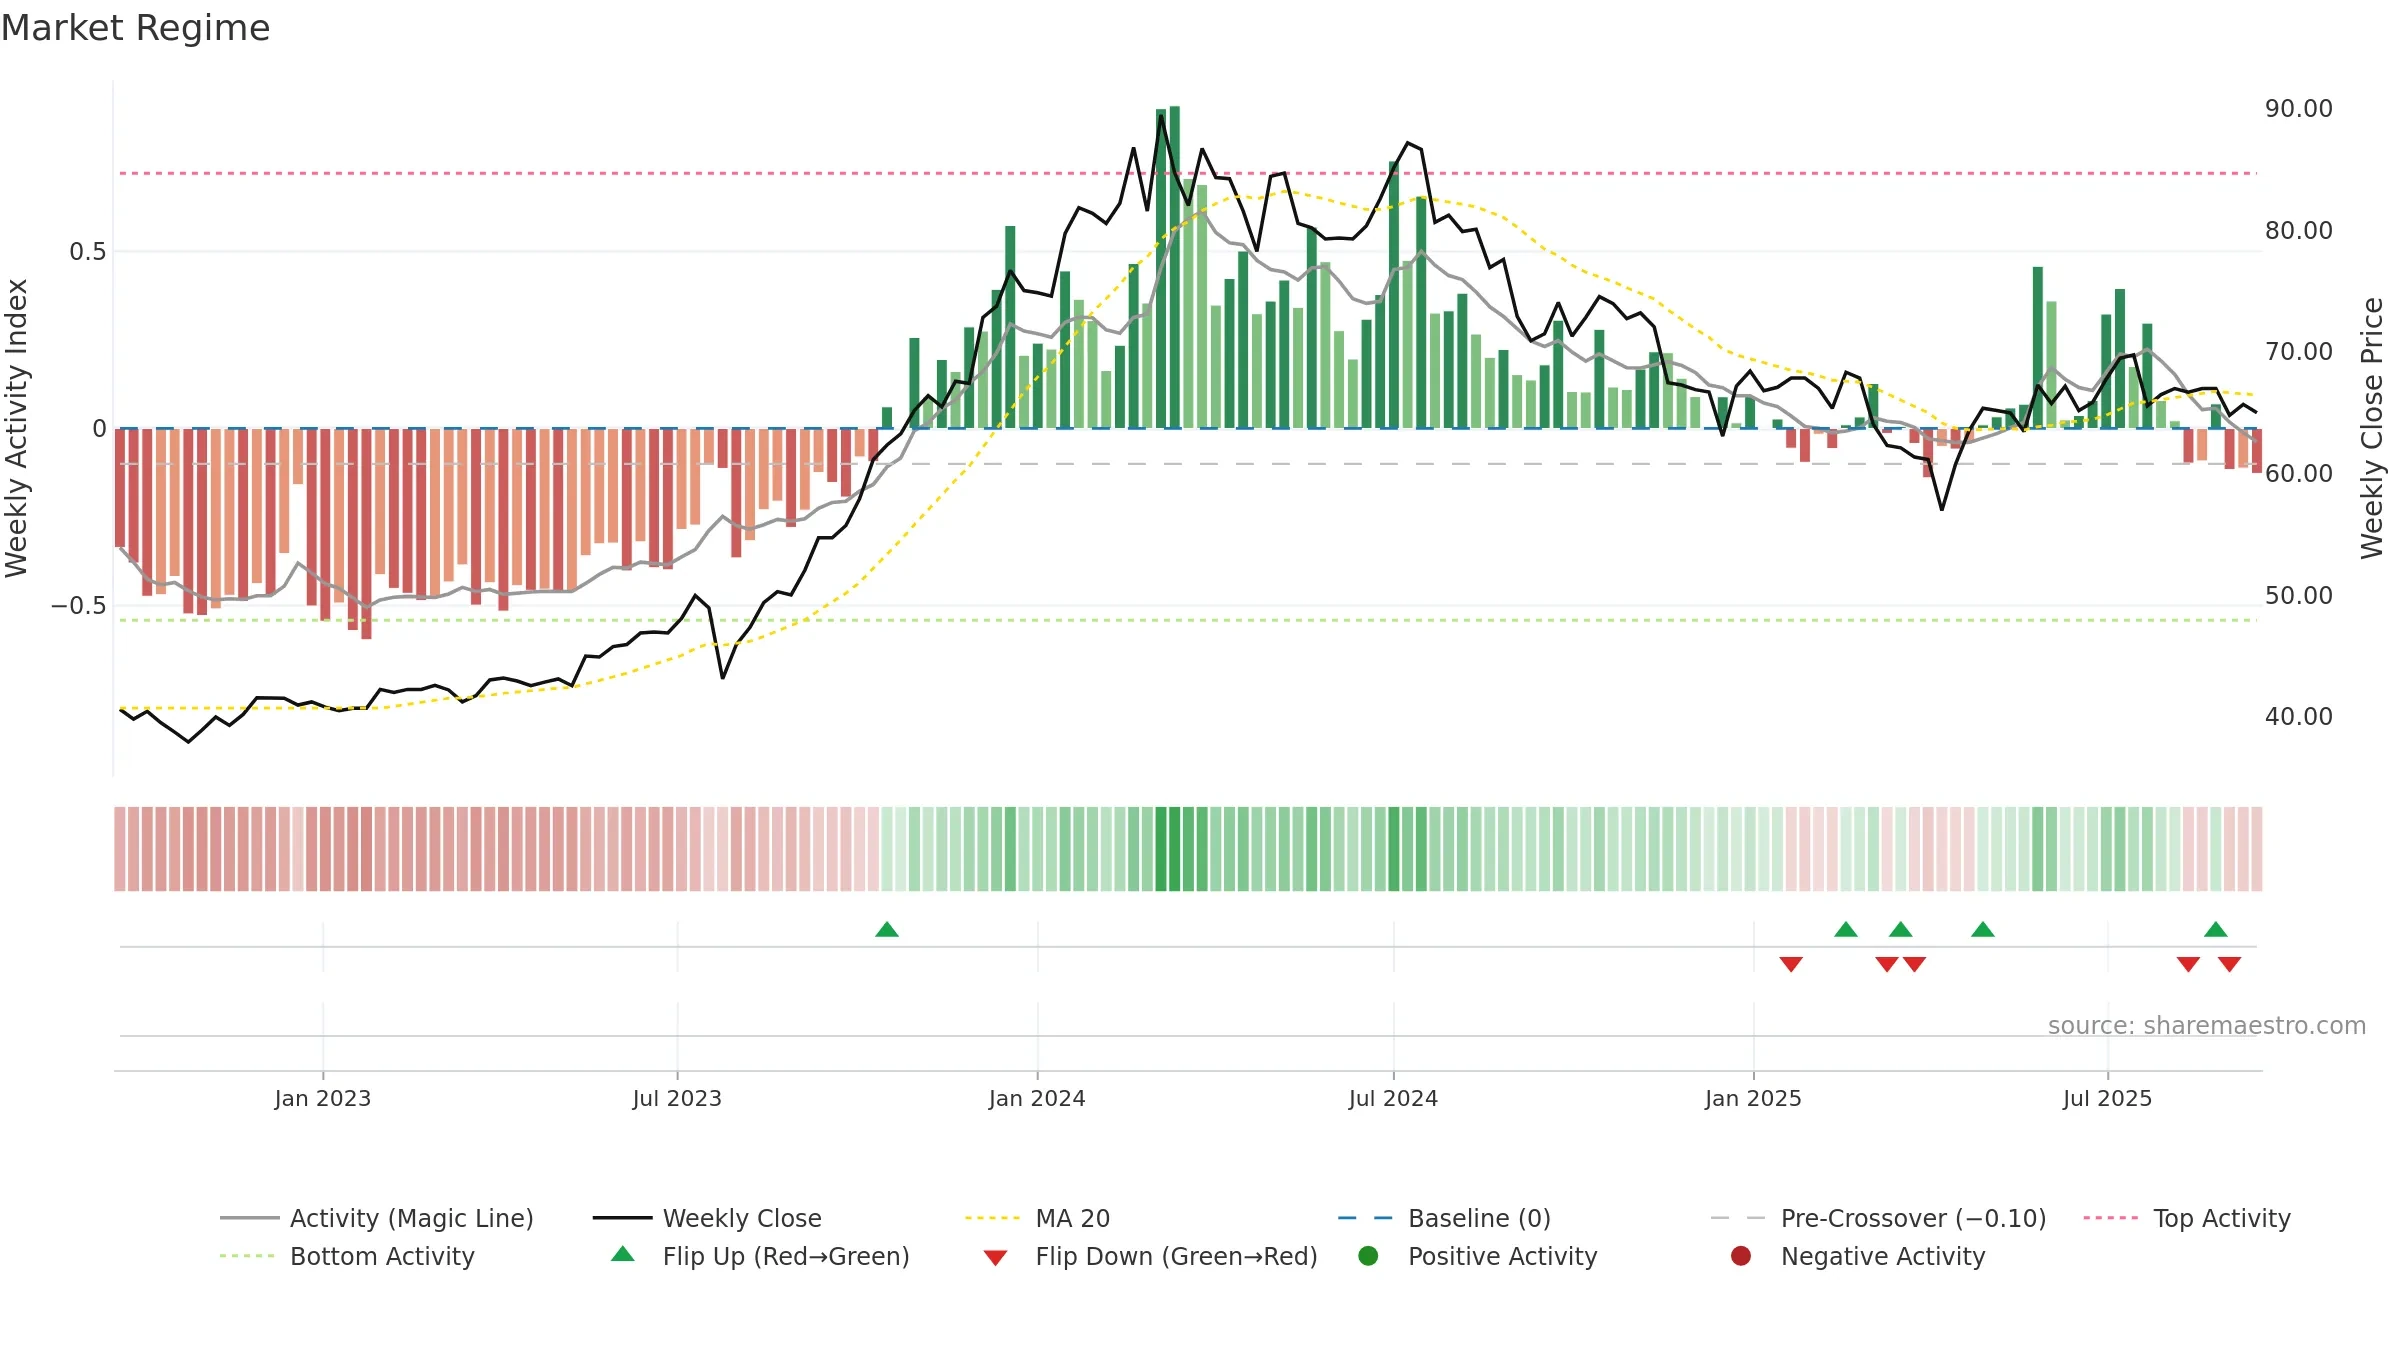Click the Jan 2024 x-axis label

point(1037,1098)
